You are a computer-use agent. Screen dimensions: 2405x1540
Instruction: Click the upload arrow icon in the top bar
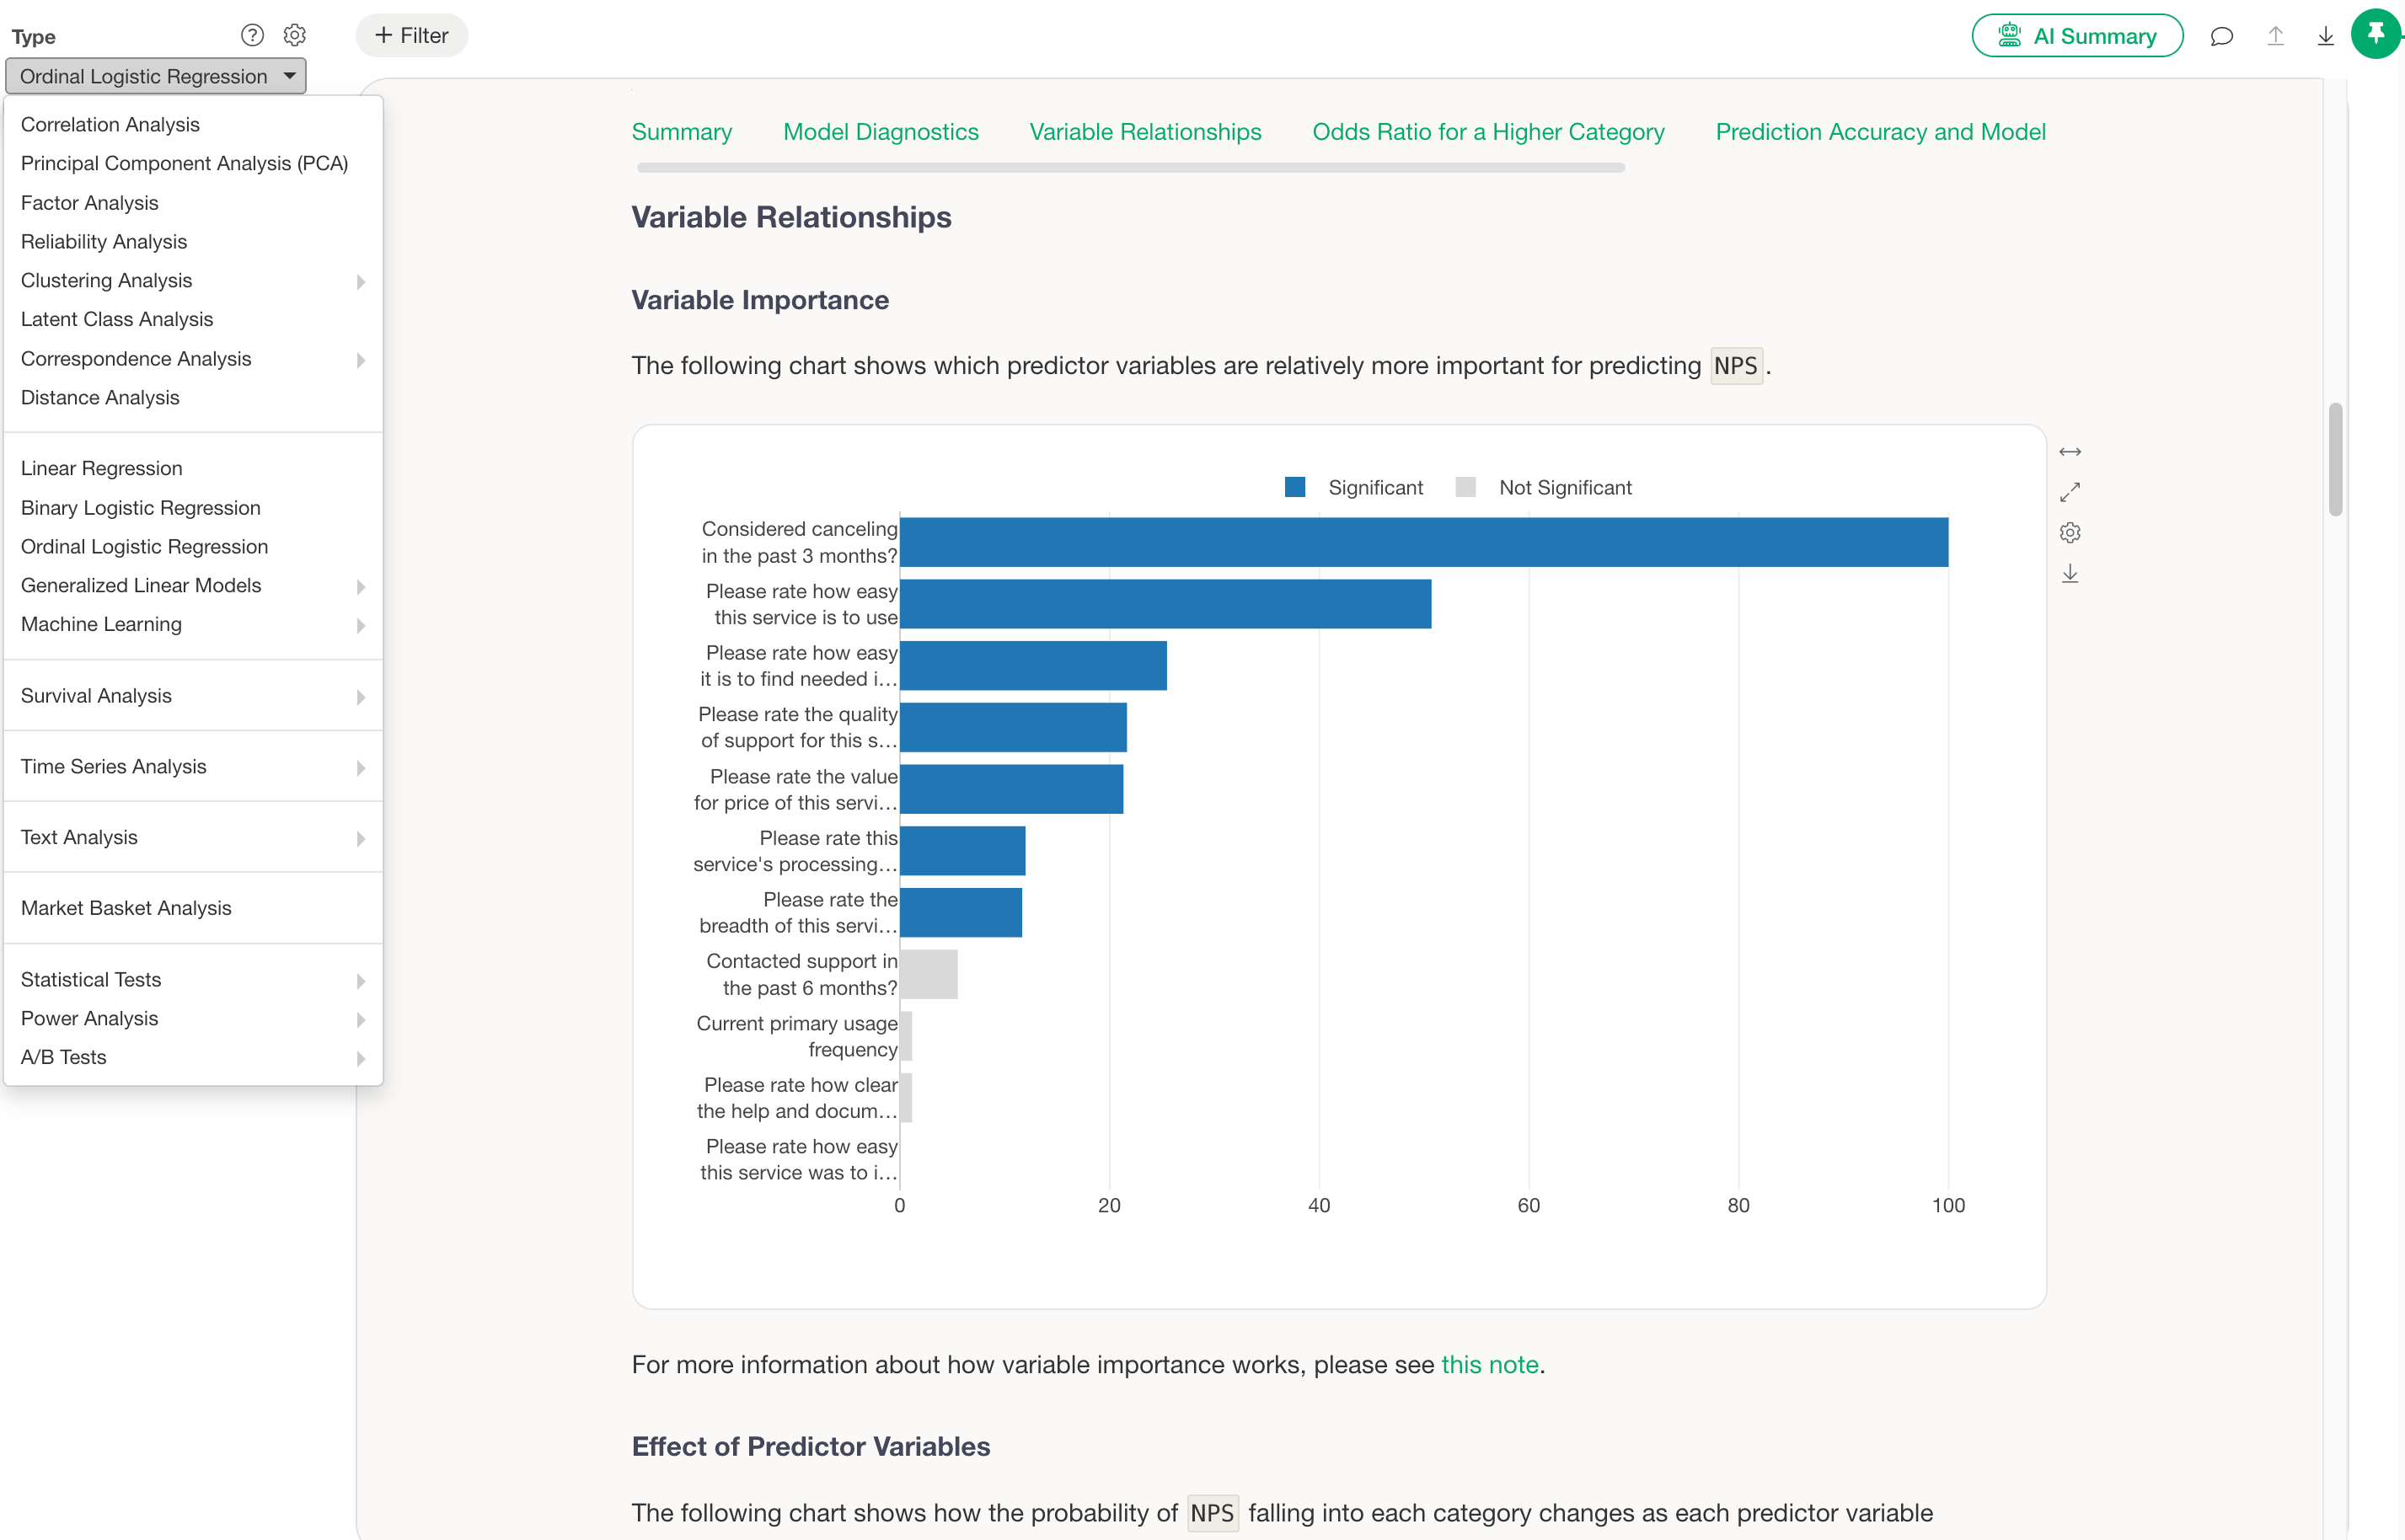click(x=2275, y=37)
